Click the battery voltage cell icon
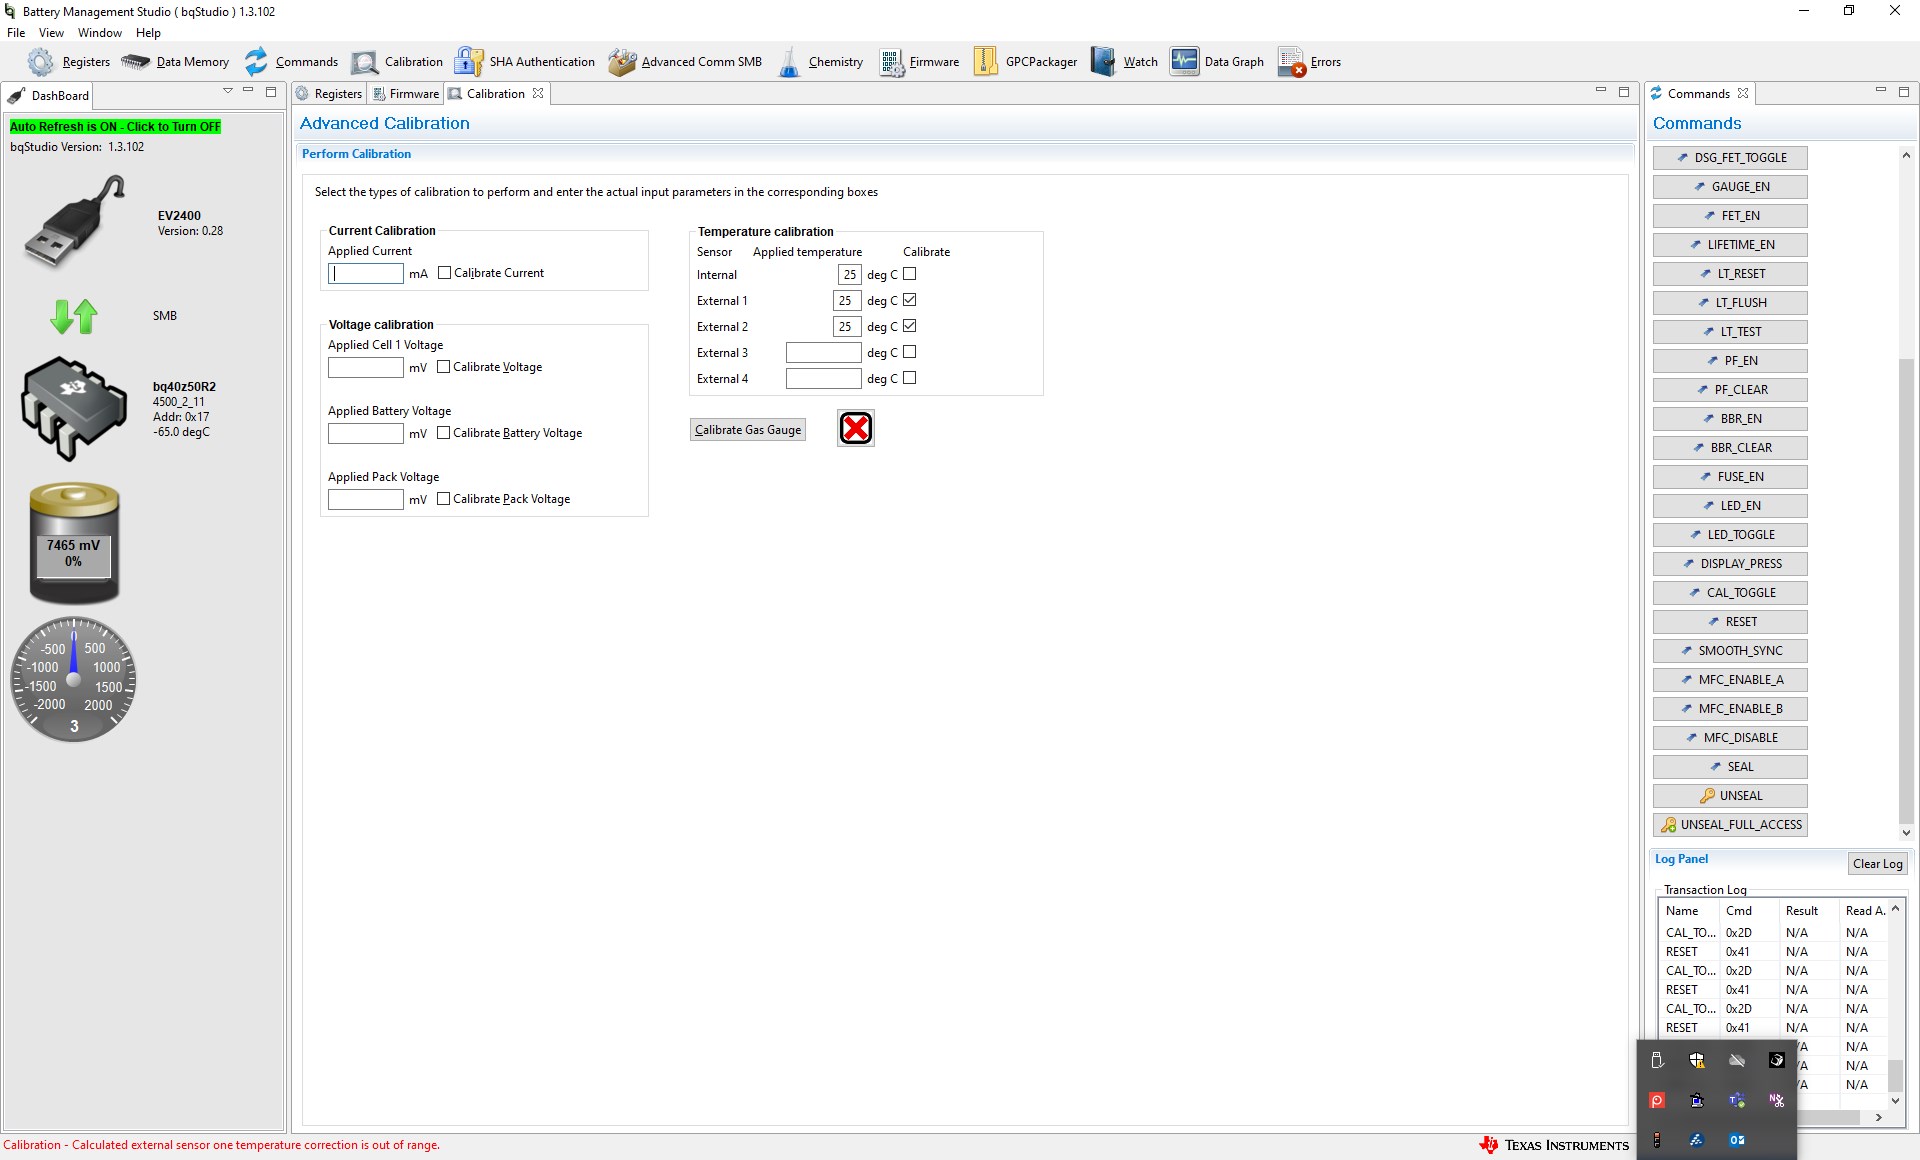 (74, 543)
